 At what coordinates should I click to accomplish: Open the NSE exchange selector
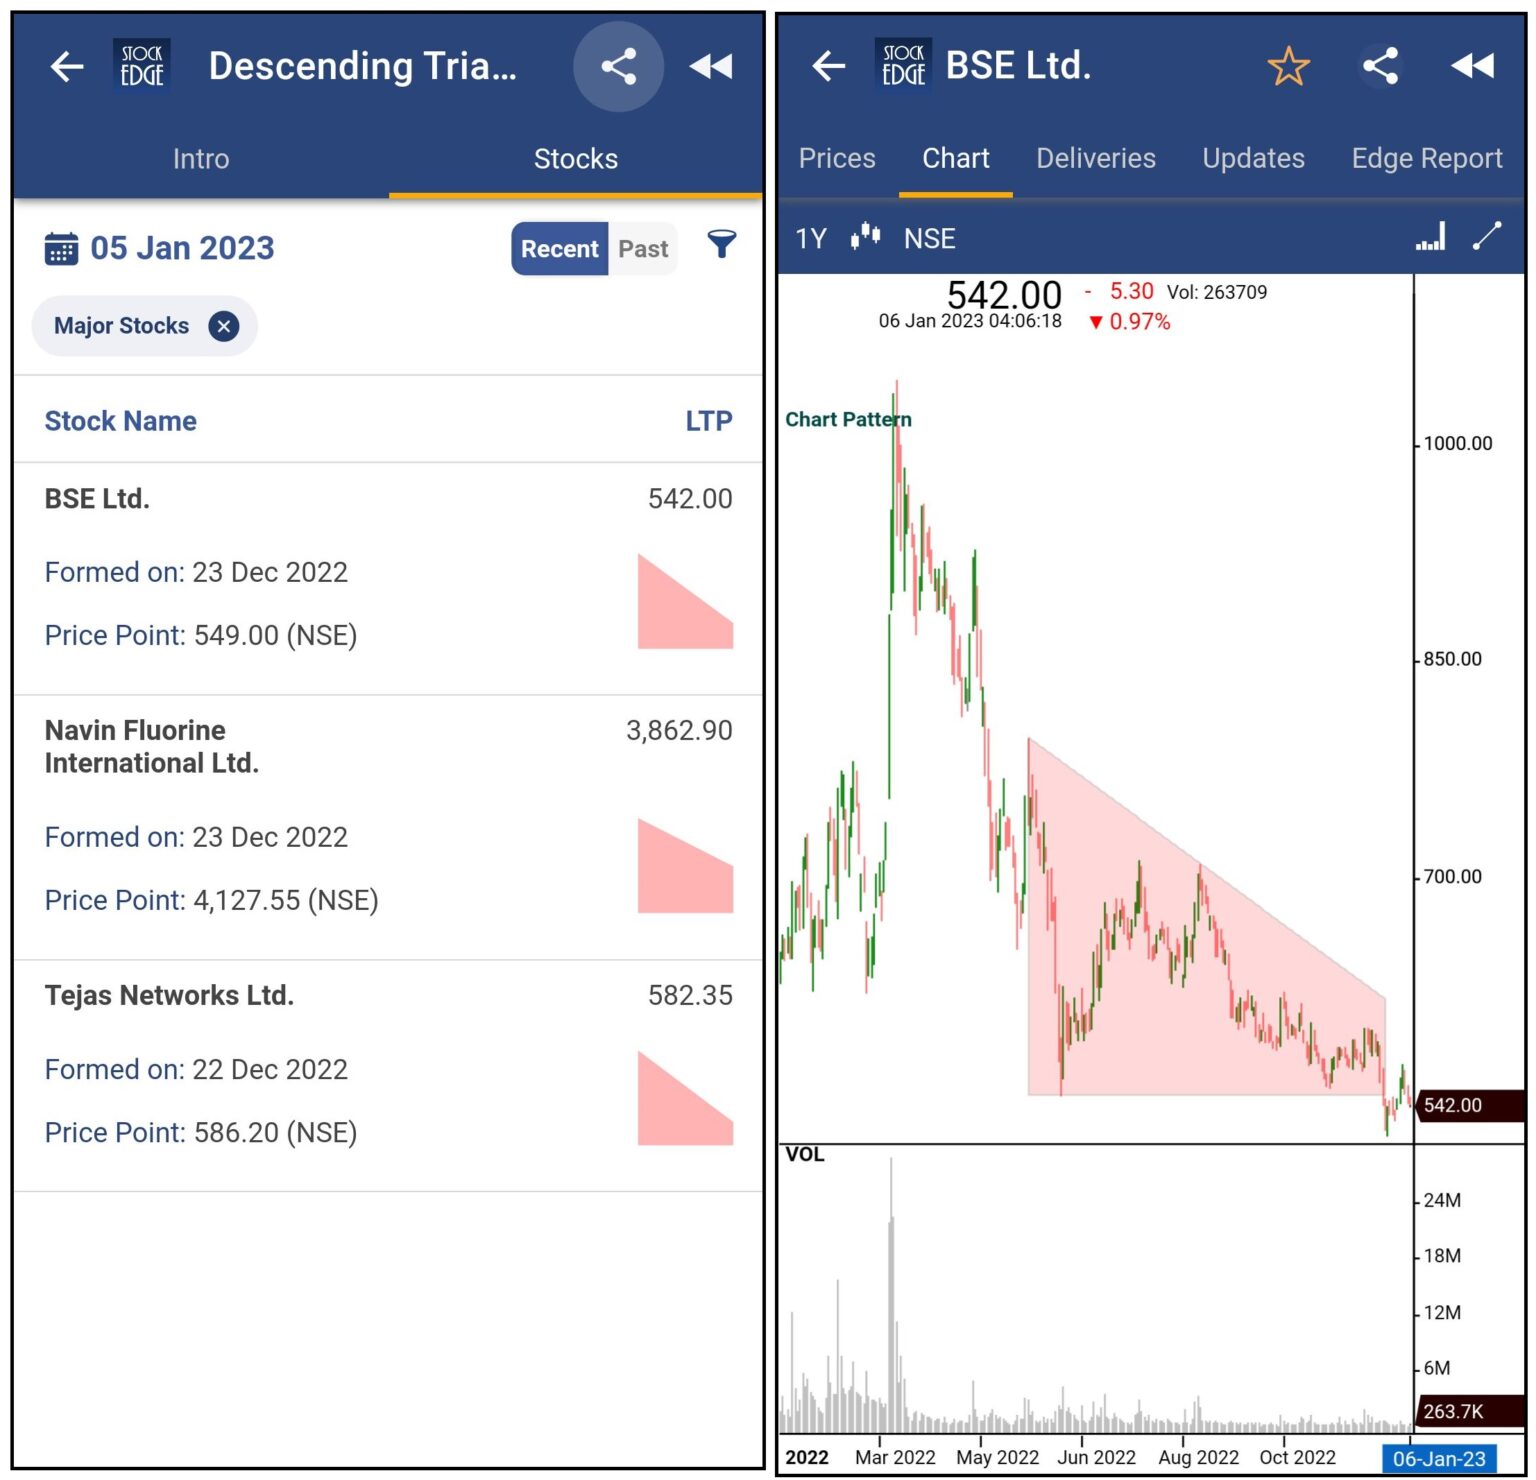(929, 238)
